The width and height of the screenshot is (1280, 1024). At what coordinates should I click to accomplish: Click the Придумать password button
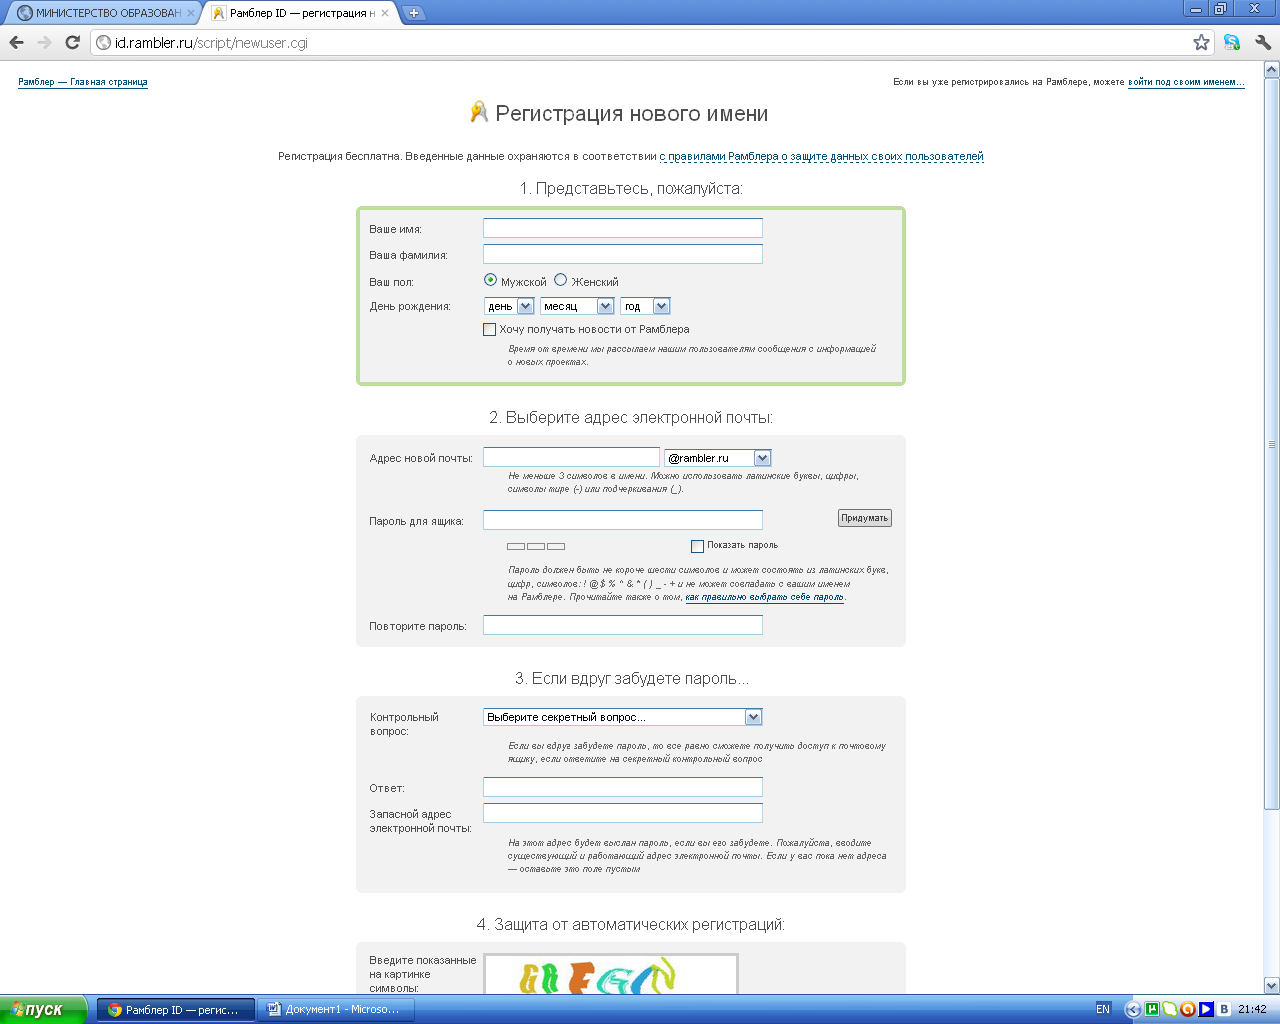tap(864, 518)
